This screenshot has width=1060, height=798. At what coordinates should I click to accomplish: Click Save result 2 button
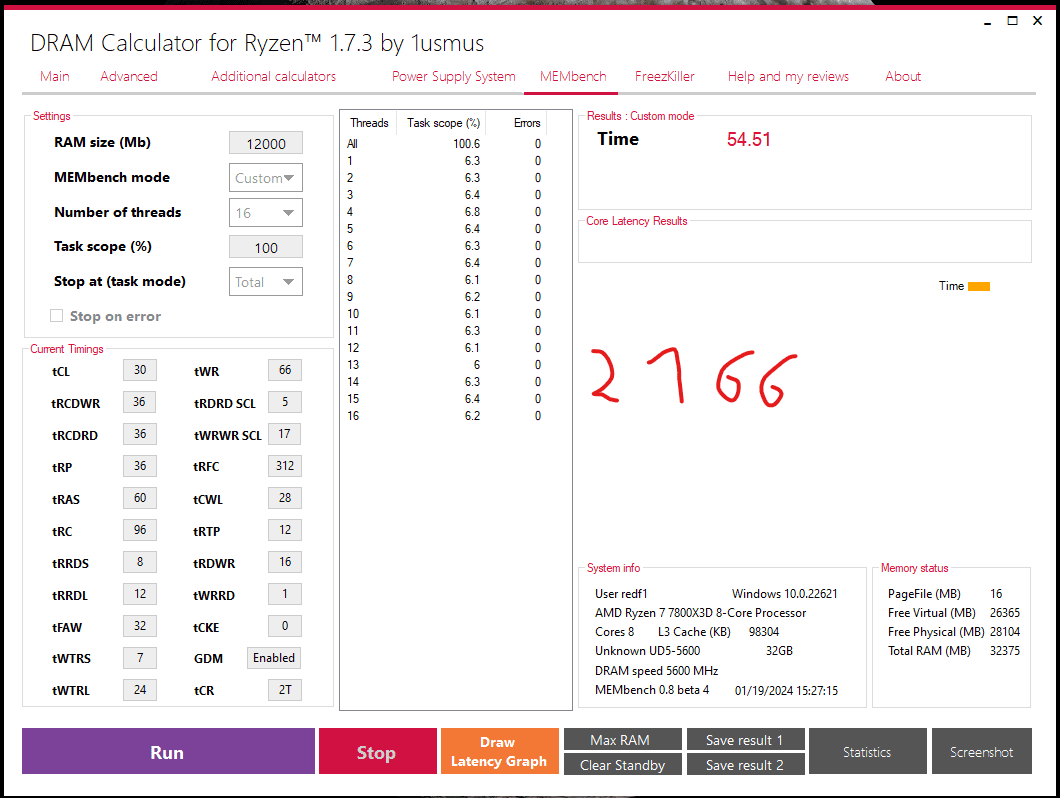tap(745, 765)
